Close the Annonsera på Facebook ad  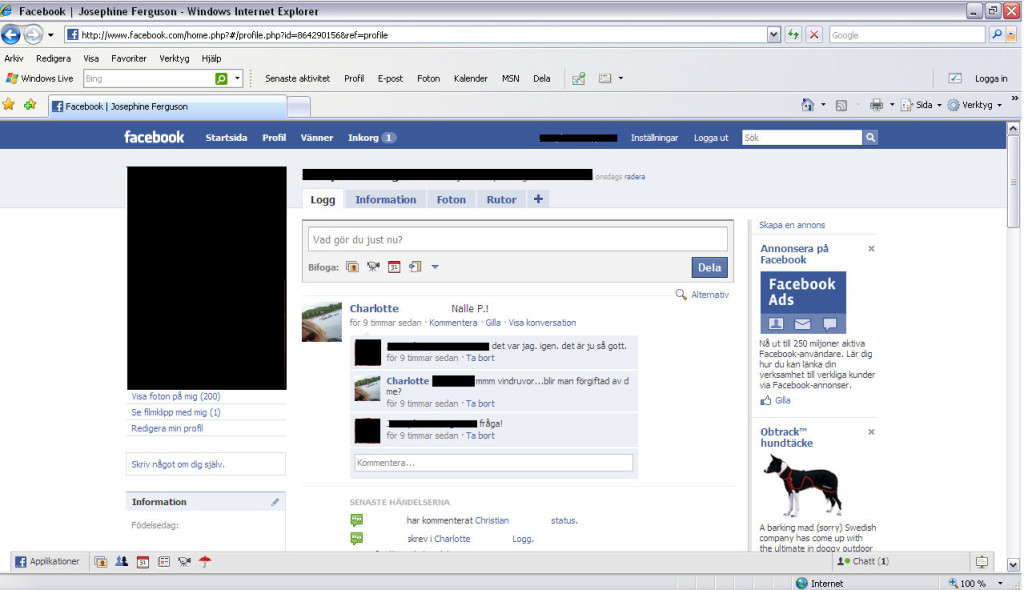[x=871, y=249]
